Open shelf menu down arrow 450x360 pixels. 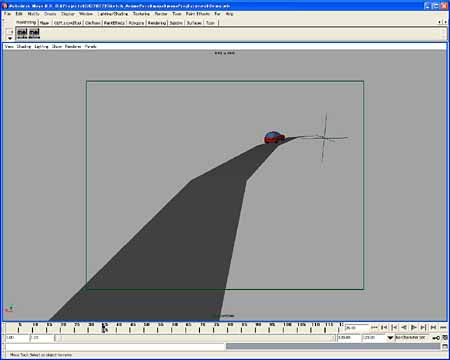[x=10, y=38]
